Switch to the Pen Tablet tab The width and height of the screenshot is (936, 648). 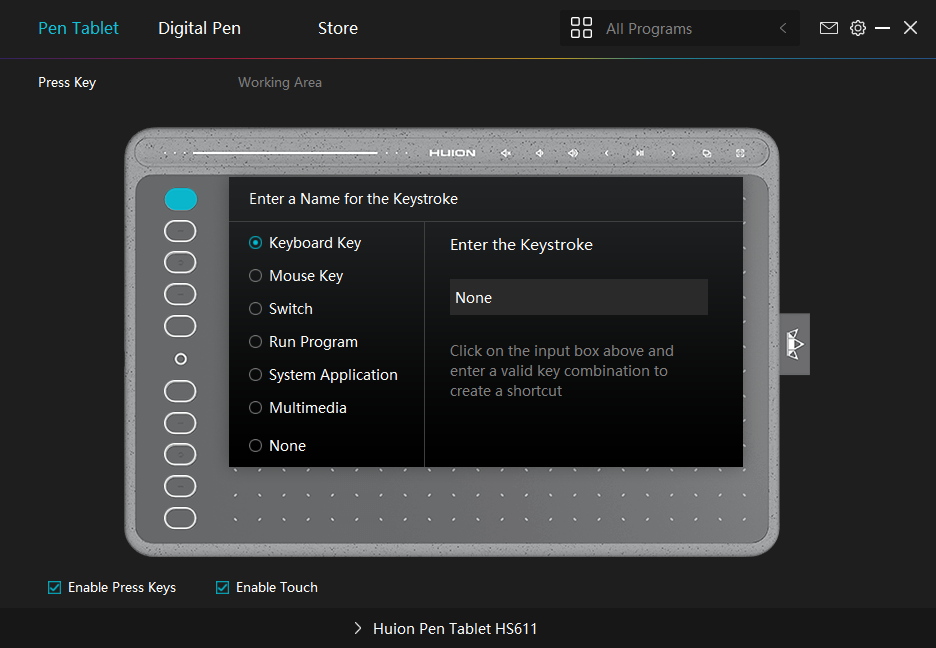coord(78,28)
